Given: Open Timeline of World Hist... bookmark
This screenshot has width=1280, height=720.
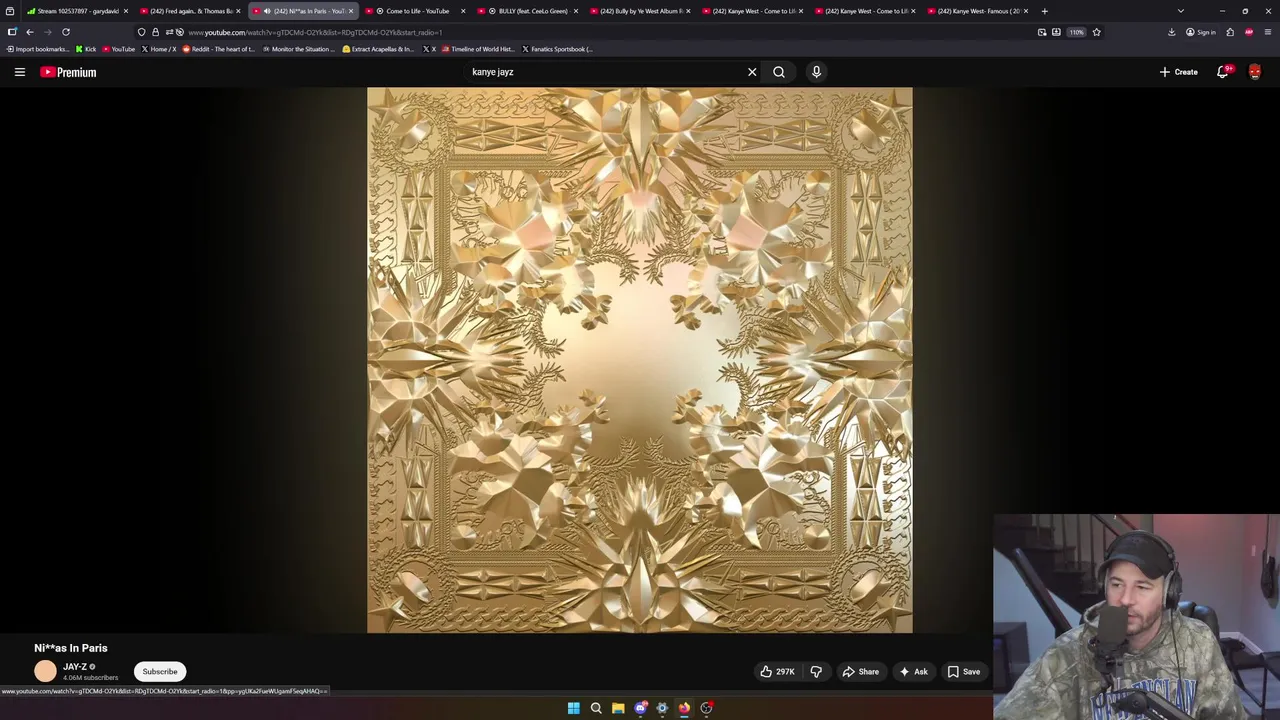Looking at the screenshot, I should pyautogui.click(x=477, y=49).
